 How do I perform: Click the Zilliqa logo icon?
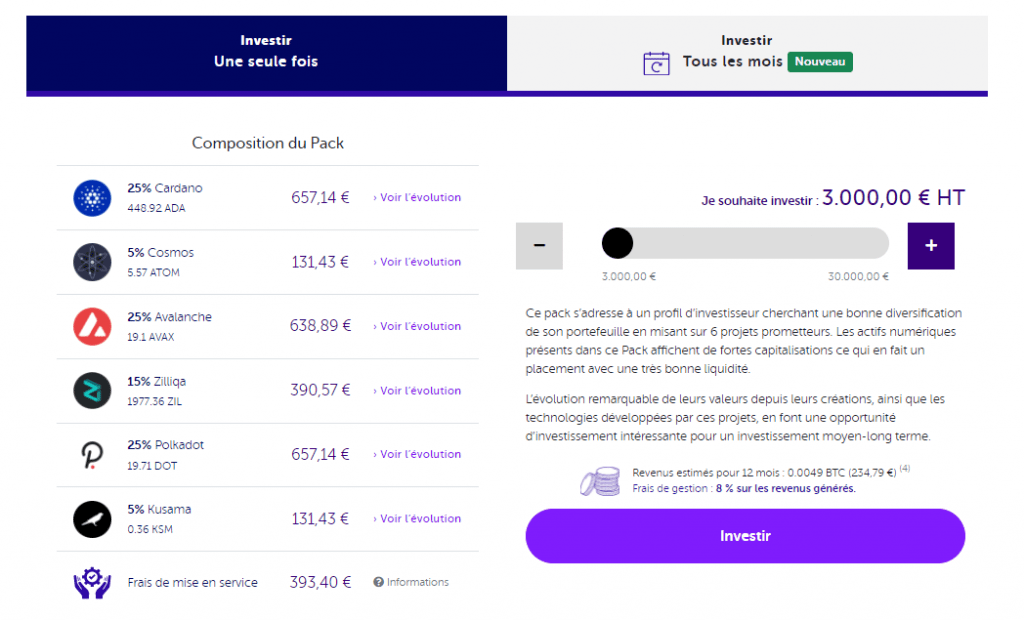click(x=92, y=390)
